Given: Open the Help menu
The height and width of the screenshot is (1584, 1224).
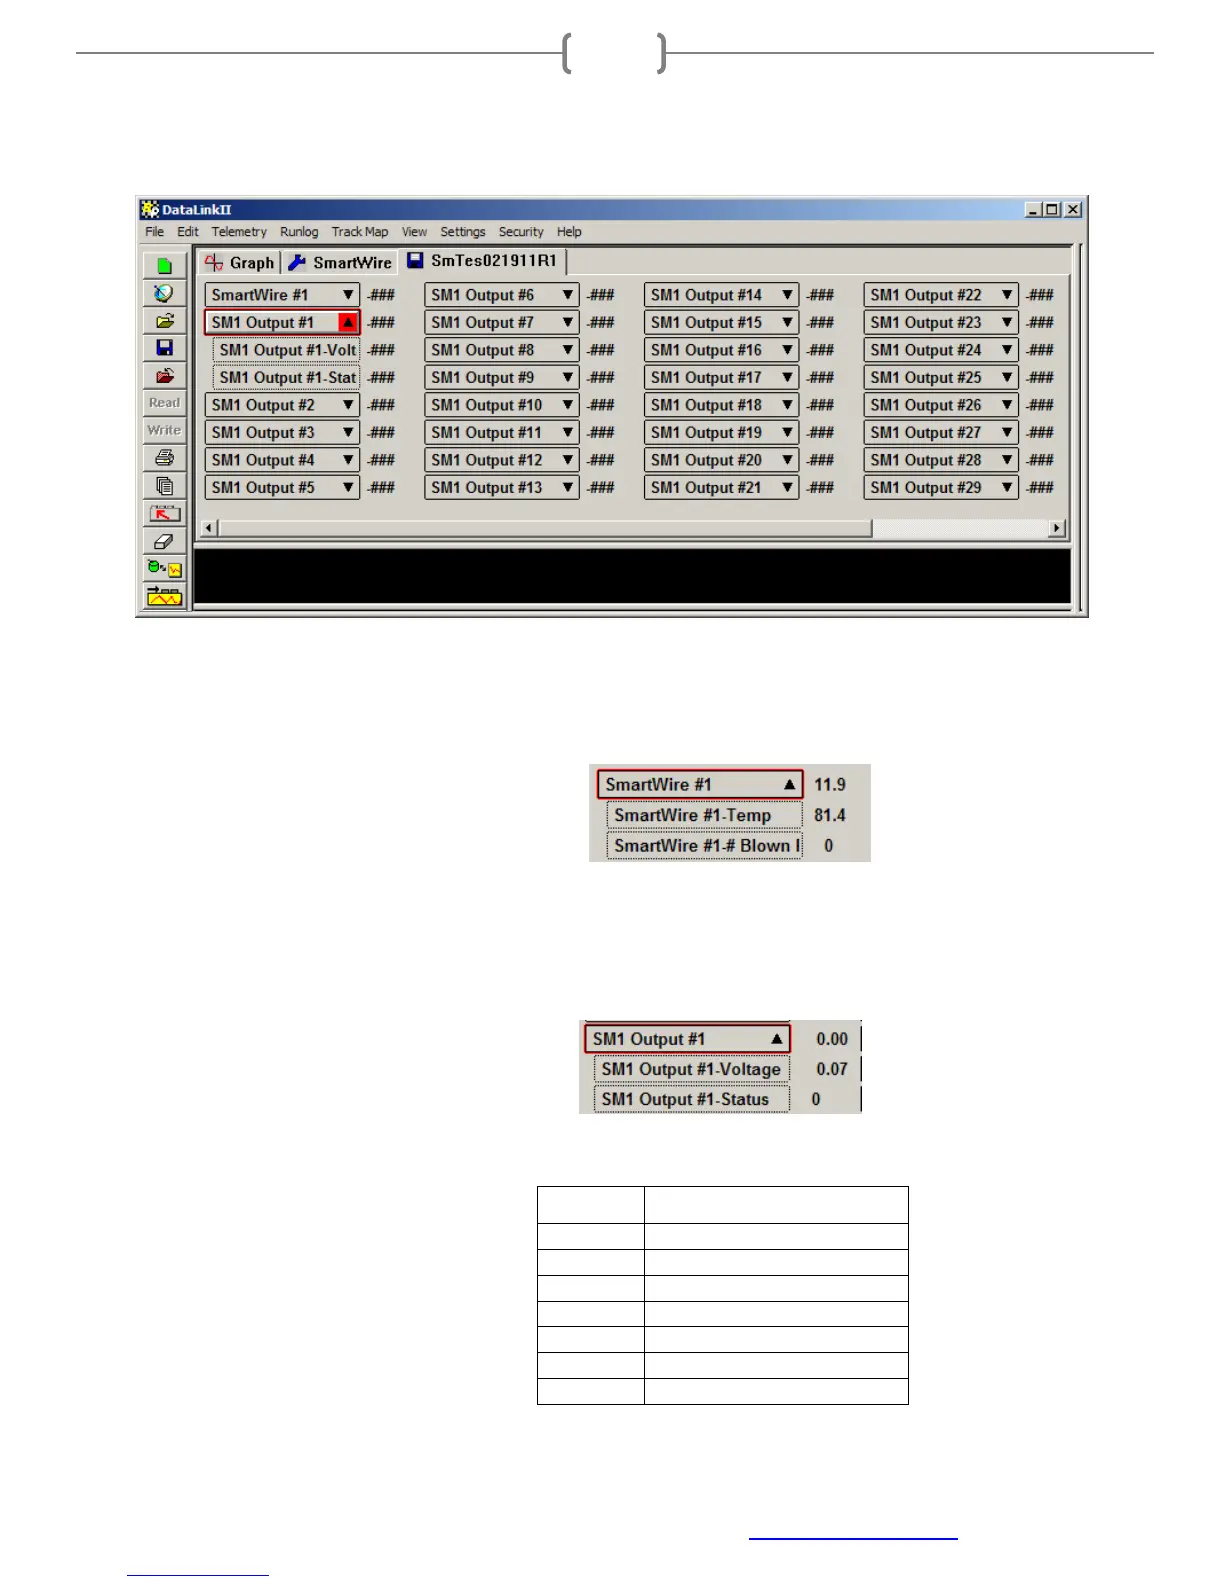Looking at the screenshot, I should pyautogui.click(x=569, y=232).
